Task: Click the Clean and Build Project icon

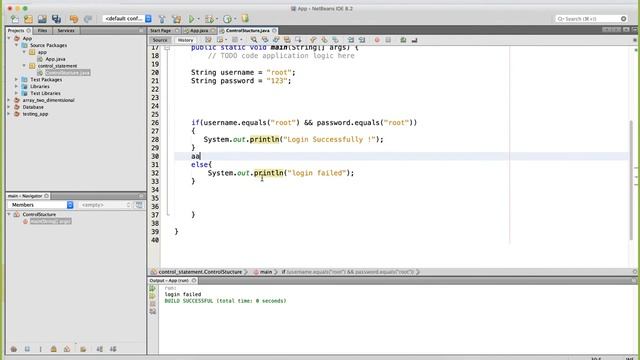Action: point(176,19)
